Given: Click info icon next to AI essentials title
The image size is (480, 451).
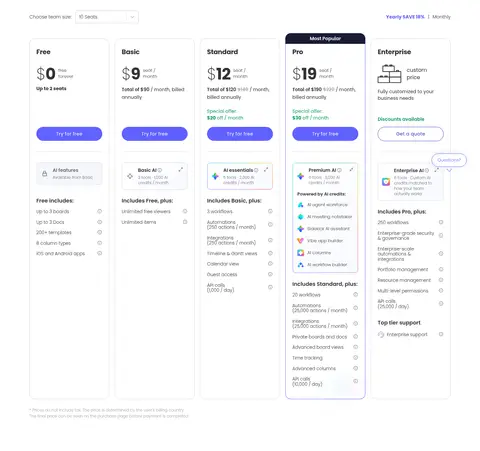Looking at the screenshot, I should click(256, 170).
